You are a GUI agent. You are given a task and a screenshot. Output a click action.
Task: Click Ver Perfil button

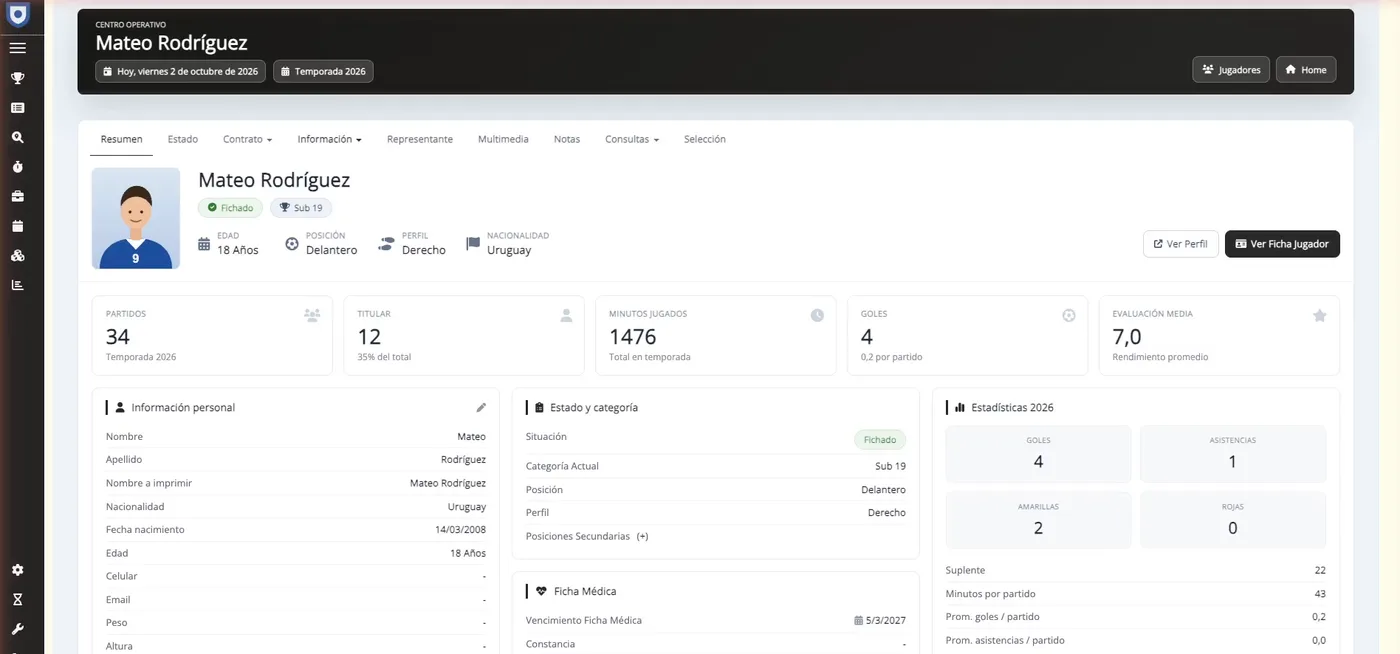pos(1180,244)
